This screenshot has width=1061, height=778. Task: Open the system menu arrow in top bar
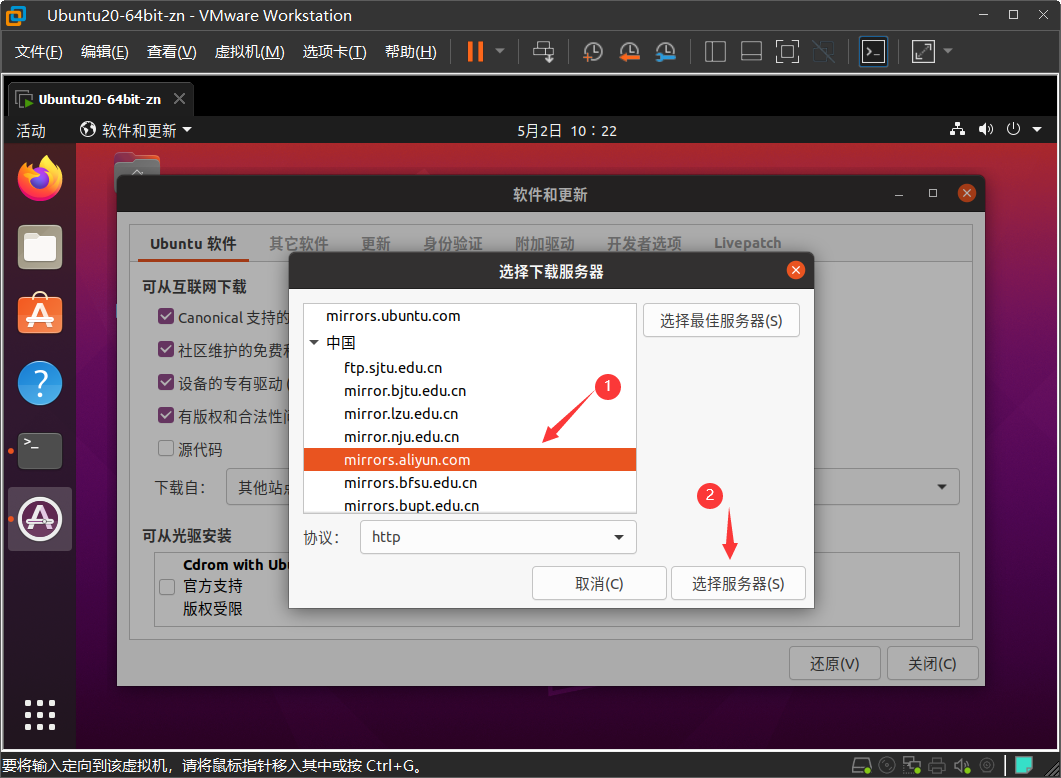pos(1037,129)
